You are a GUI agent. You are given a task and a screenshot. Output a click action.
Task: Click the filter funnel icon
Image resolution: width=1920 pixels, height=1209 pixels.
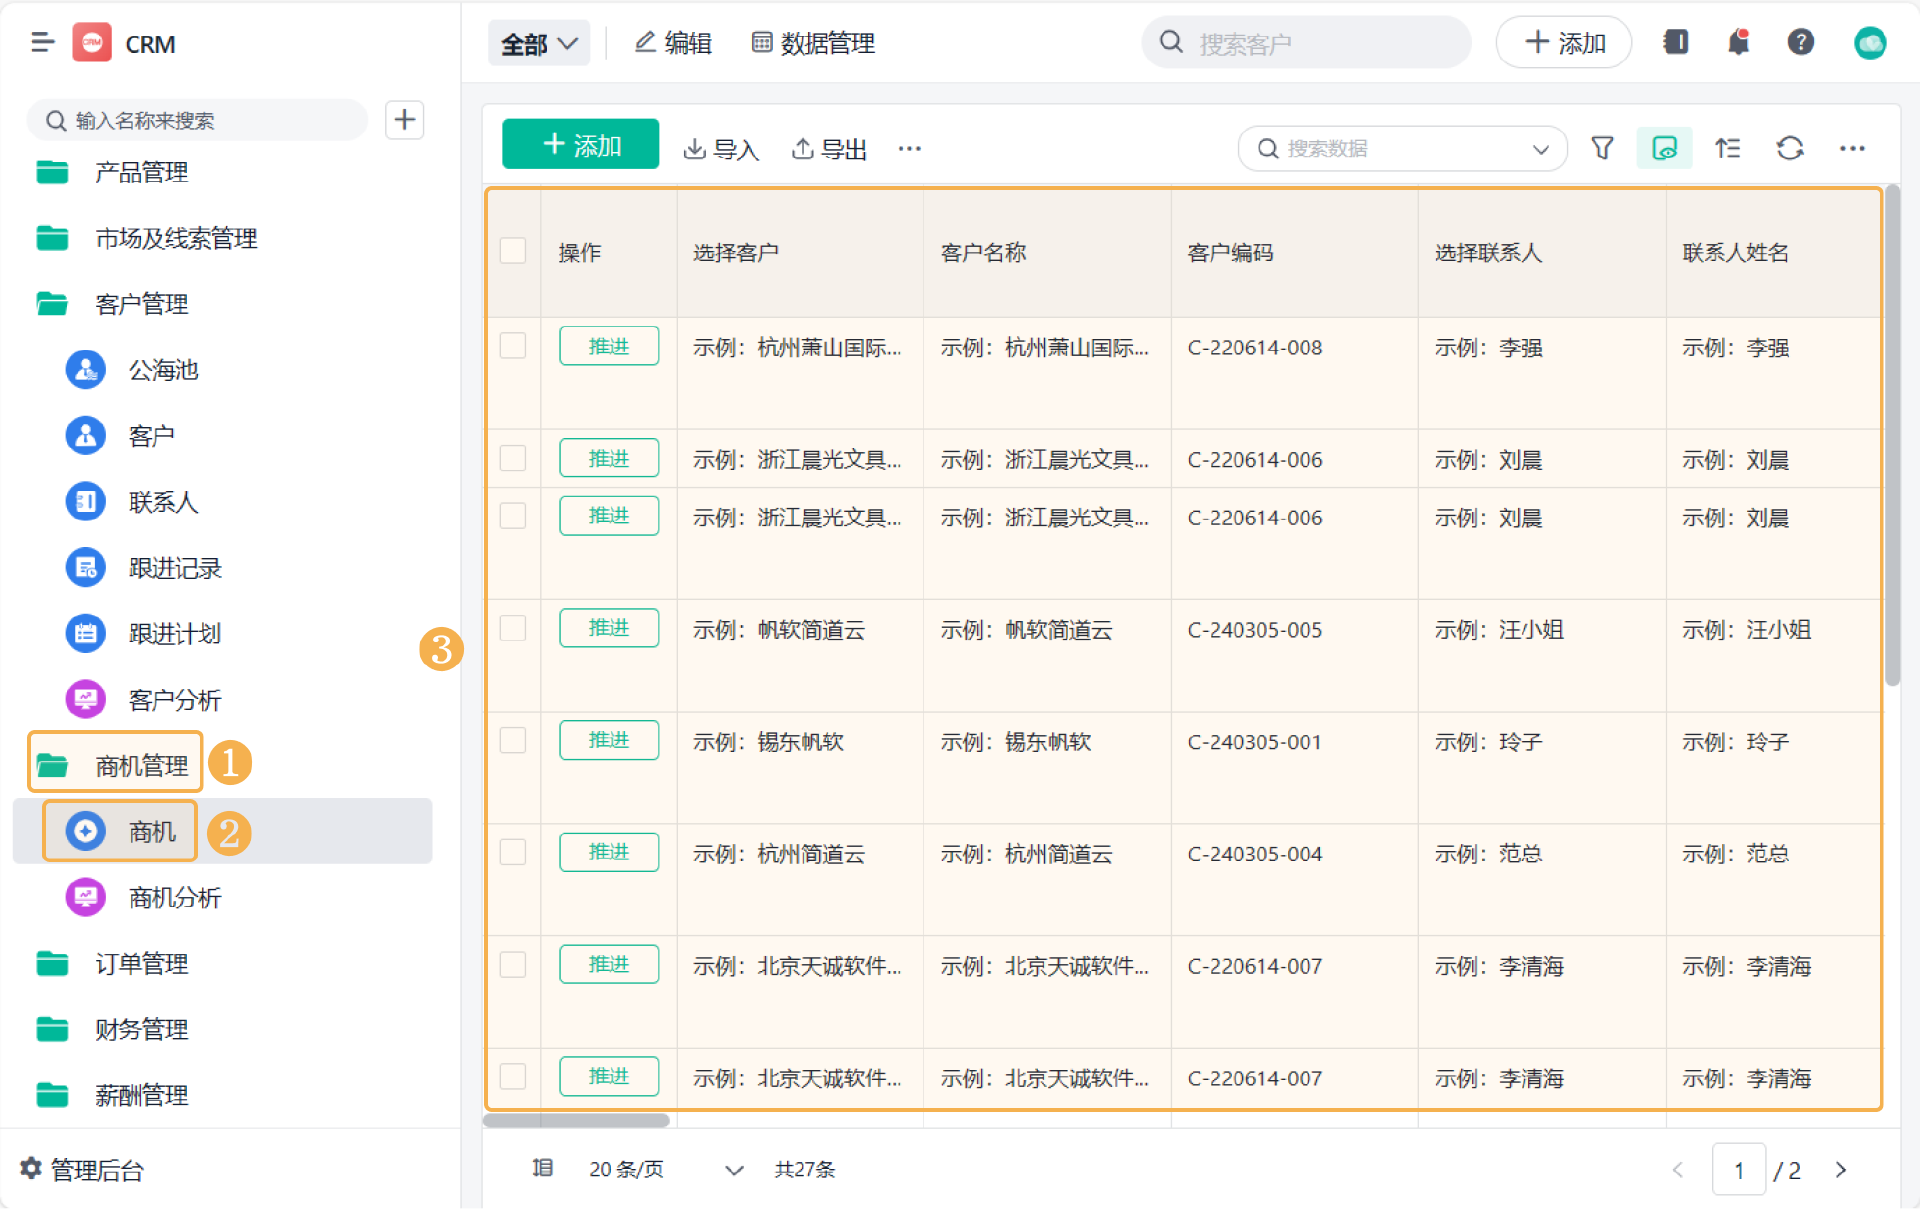pyautogui.click(x=1602, y=148)
